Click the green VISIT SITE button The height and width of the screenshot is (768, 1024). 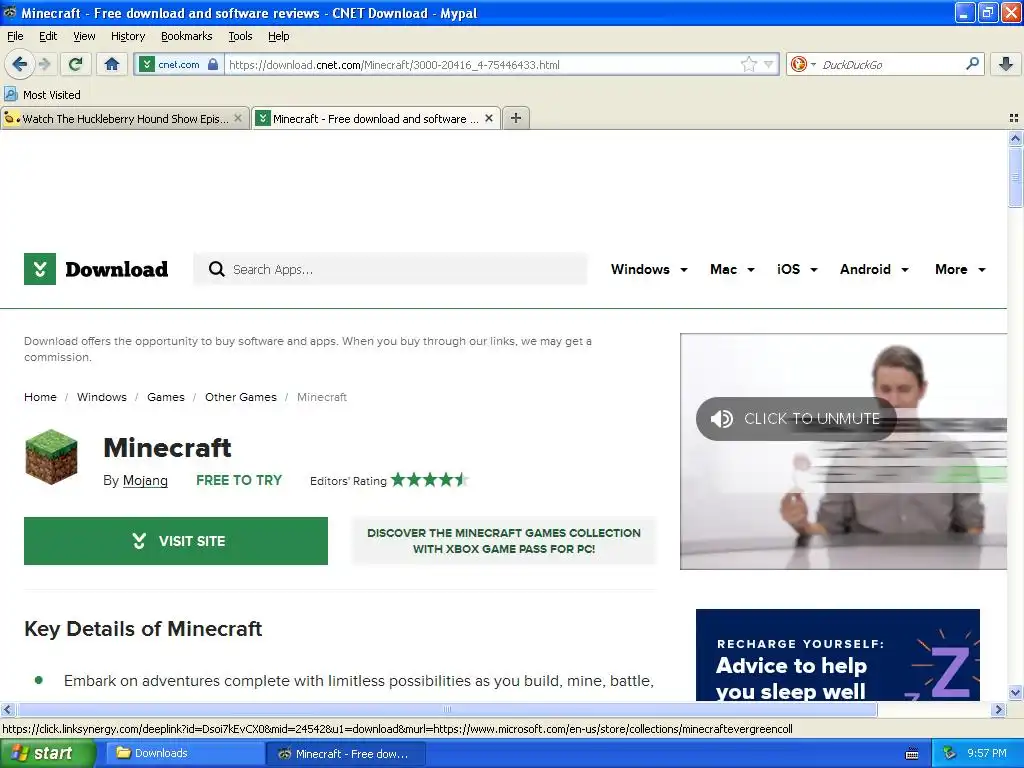click(176, 541)
